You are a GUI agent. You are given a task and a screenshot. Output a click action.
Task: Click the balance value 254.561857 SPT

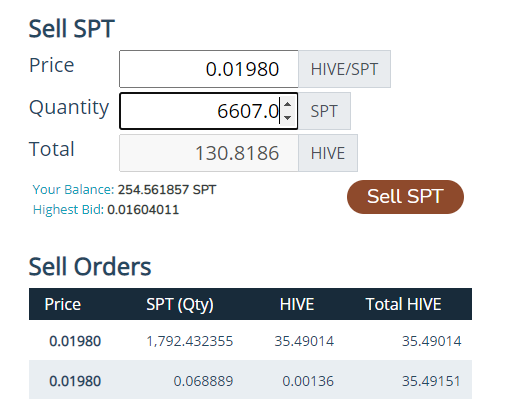click(x=167, y=190)
